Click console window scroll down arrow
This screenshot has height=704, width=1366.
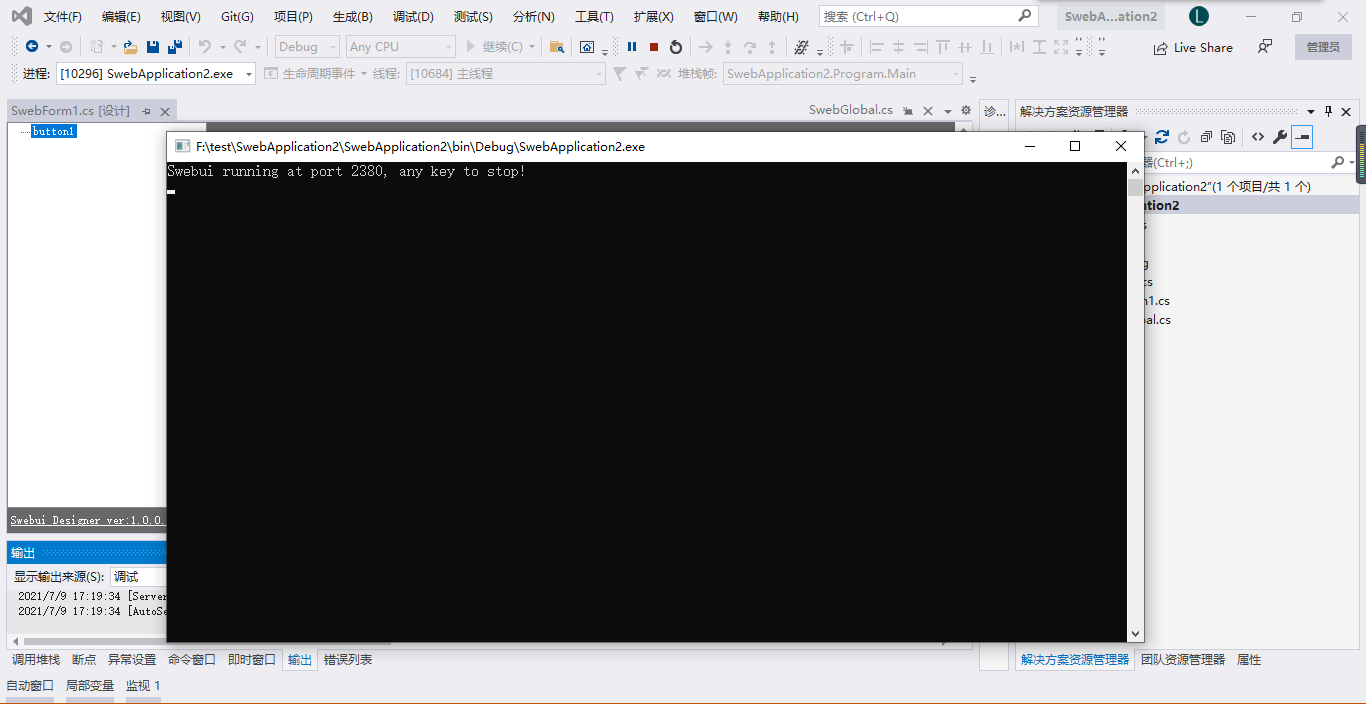(x=1135, y=634)
